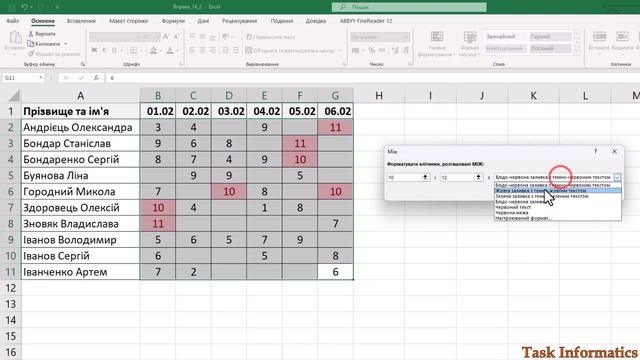Apply the Гарний (Good) cell style

point(550,37)
